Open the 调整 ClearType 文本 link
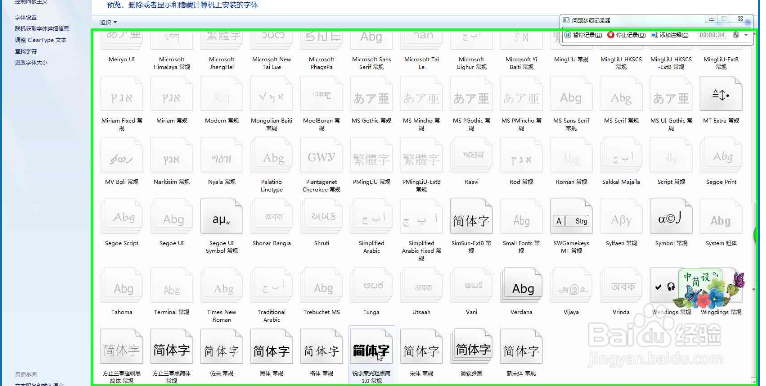Screen dimensions: 766x386 pyautogui.click(x=40, y=40)
